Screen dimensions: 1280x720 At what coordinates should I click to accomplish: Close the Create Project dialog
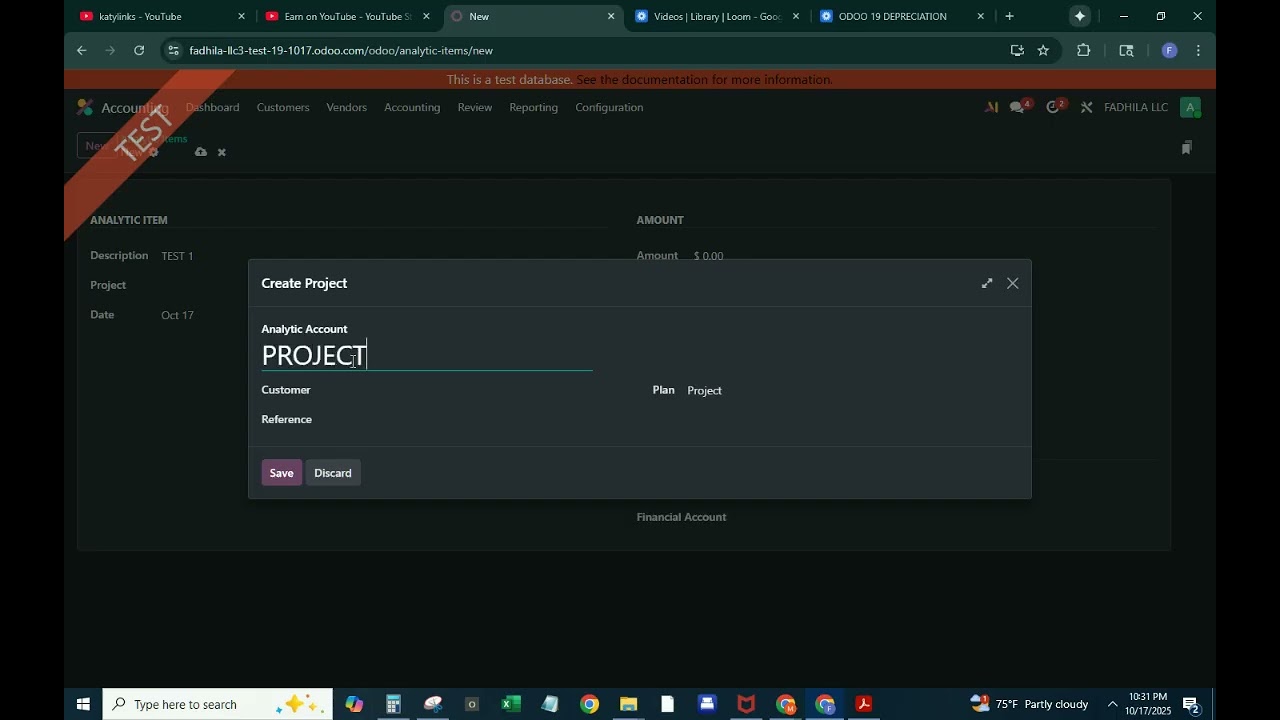(1013, 283)
